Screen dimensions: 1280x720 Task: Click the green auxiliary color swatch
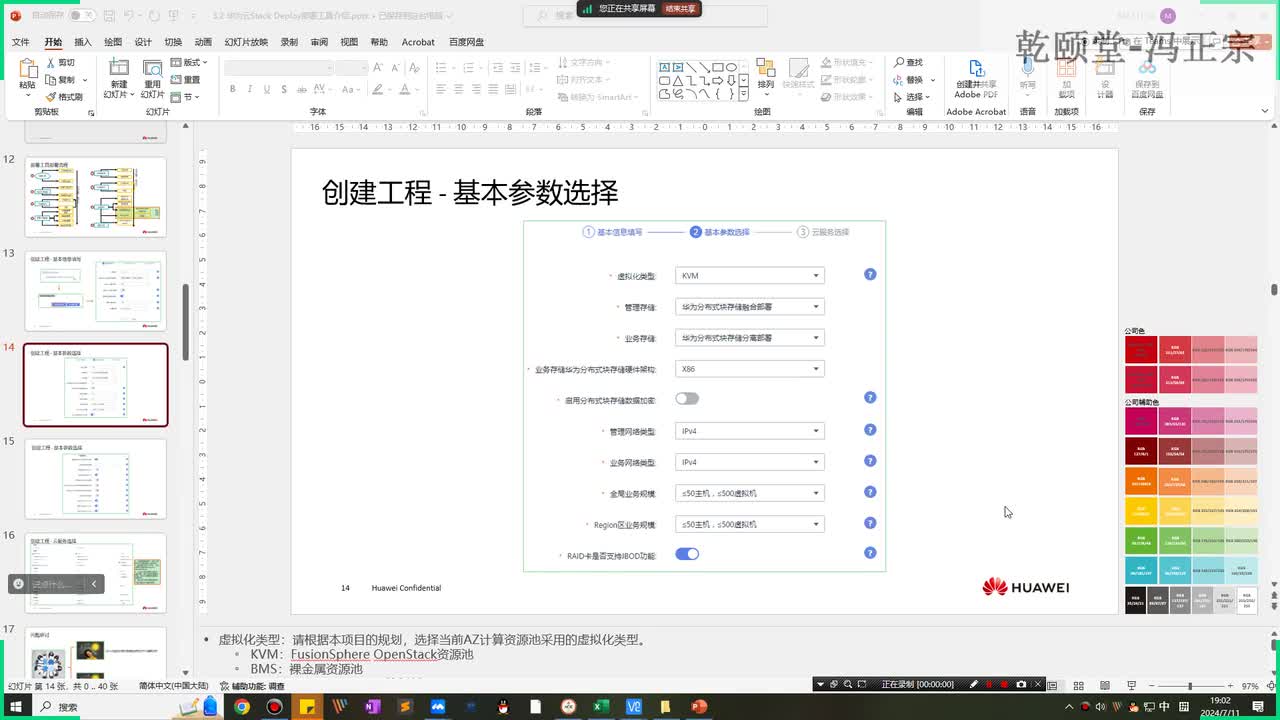tap(1141, 540)
